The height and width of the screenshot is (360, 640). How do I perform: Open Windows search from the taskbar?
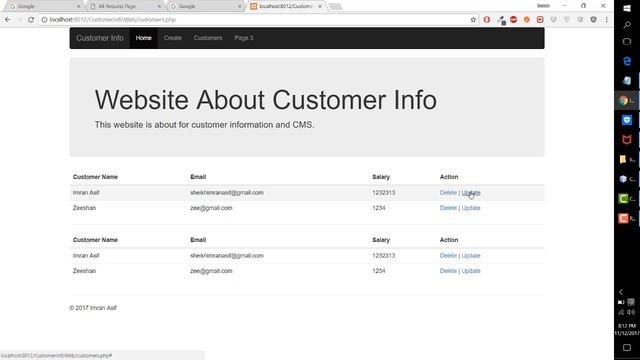627,25
